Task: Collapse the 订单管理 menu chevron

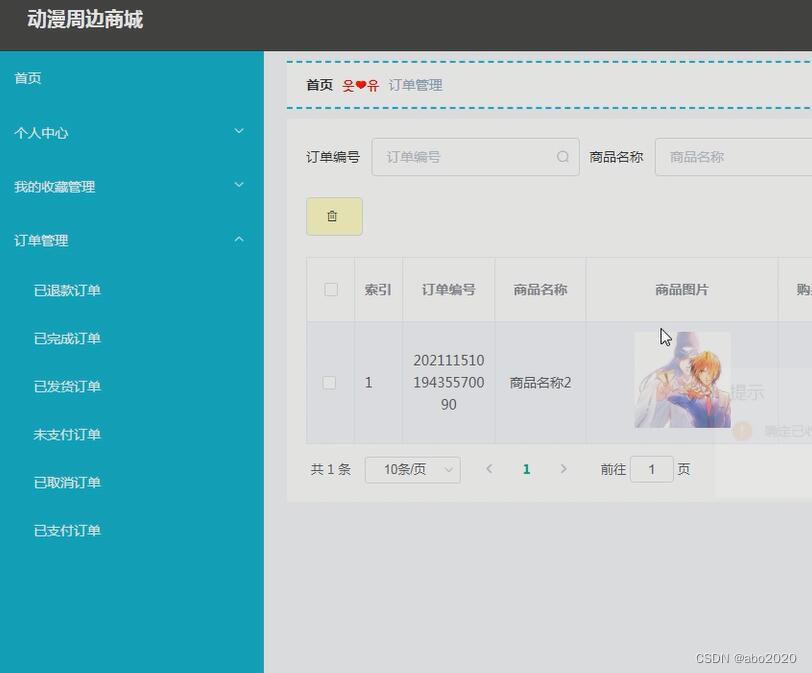Action: 239,239
